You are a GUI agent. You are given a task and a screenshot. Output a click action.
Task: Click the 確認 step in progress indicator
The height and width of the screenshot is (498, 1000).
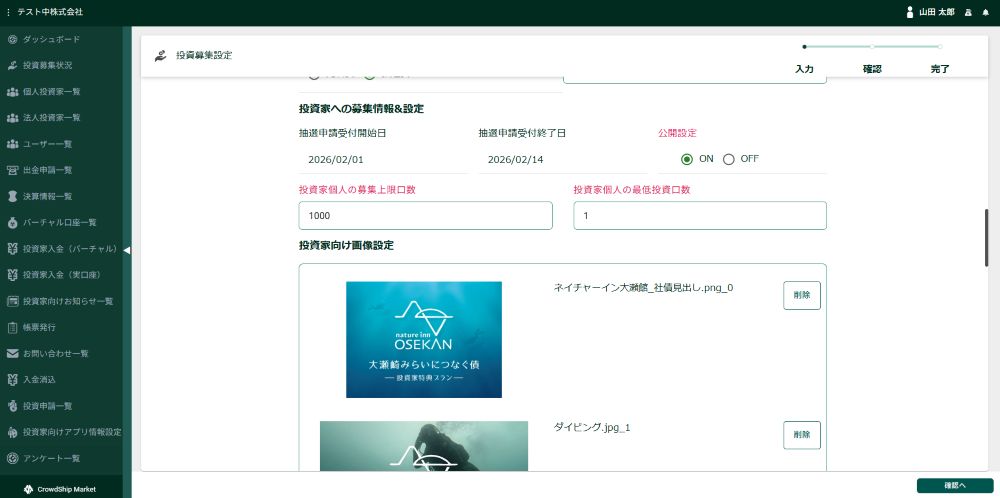[x=872, y=69]
